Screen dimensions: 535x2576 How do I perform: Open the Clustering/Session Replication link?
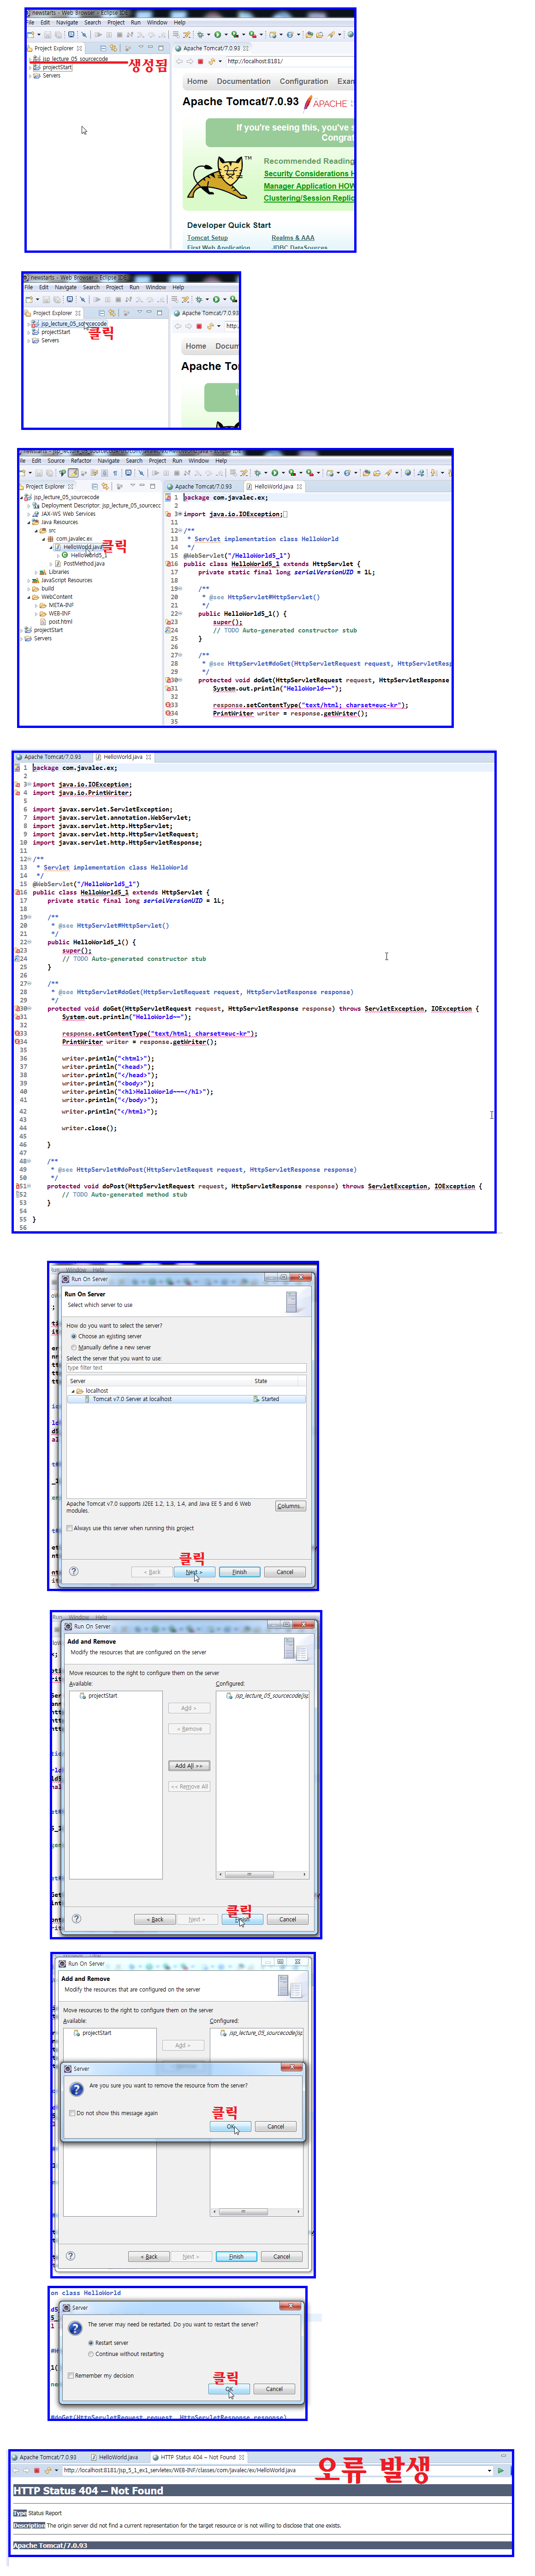coord(308,198)
